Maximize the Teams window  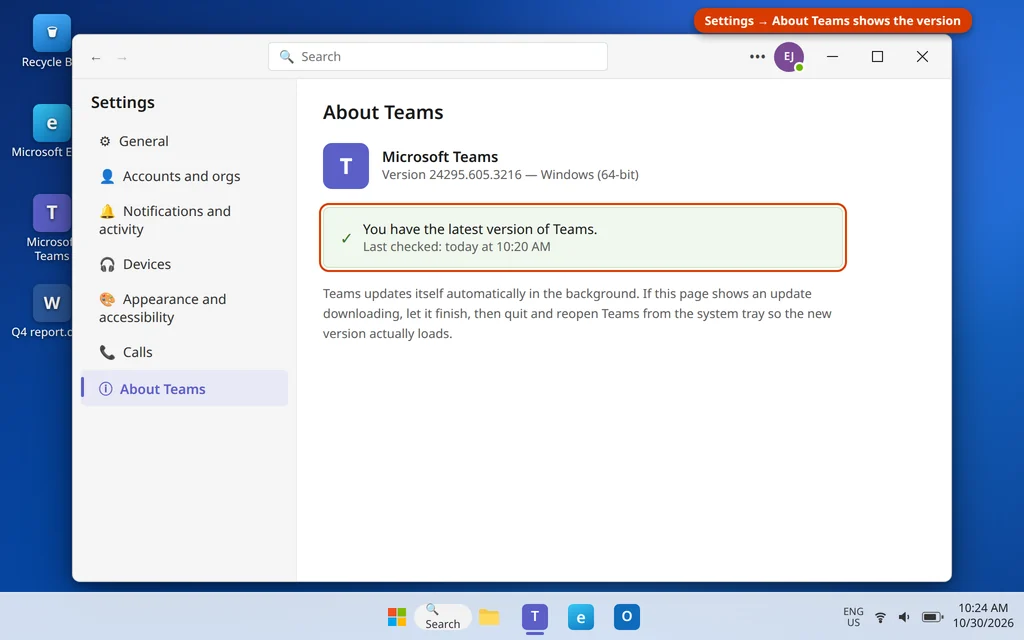[x=877, y=57]
